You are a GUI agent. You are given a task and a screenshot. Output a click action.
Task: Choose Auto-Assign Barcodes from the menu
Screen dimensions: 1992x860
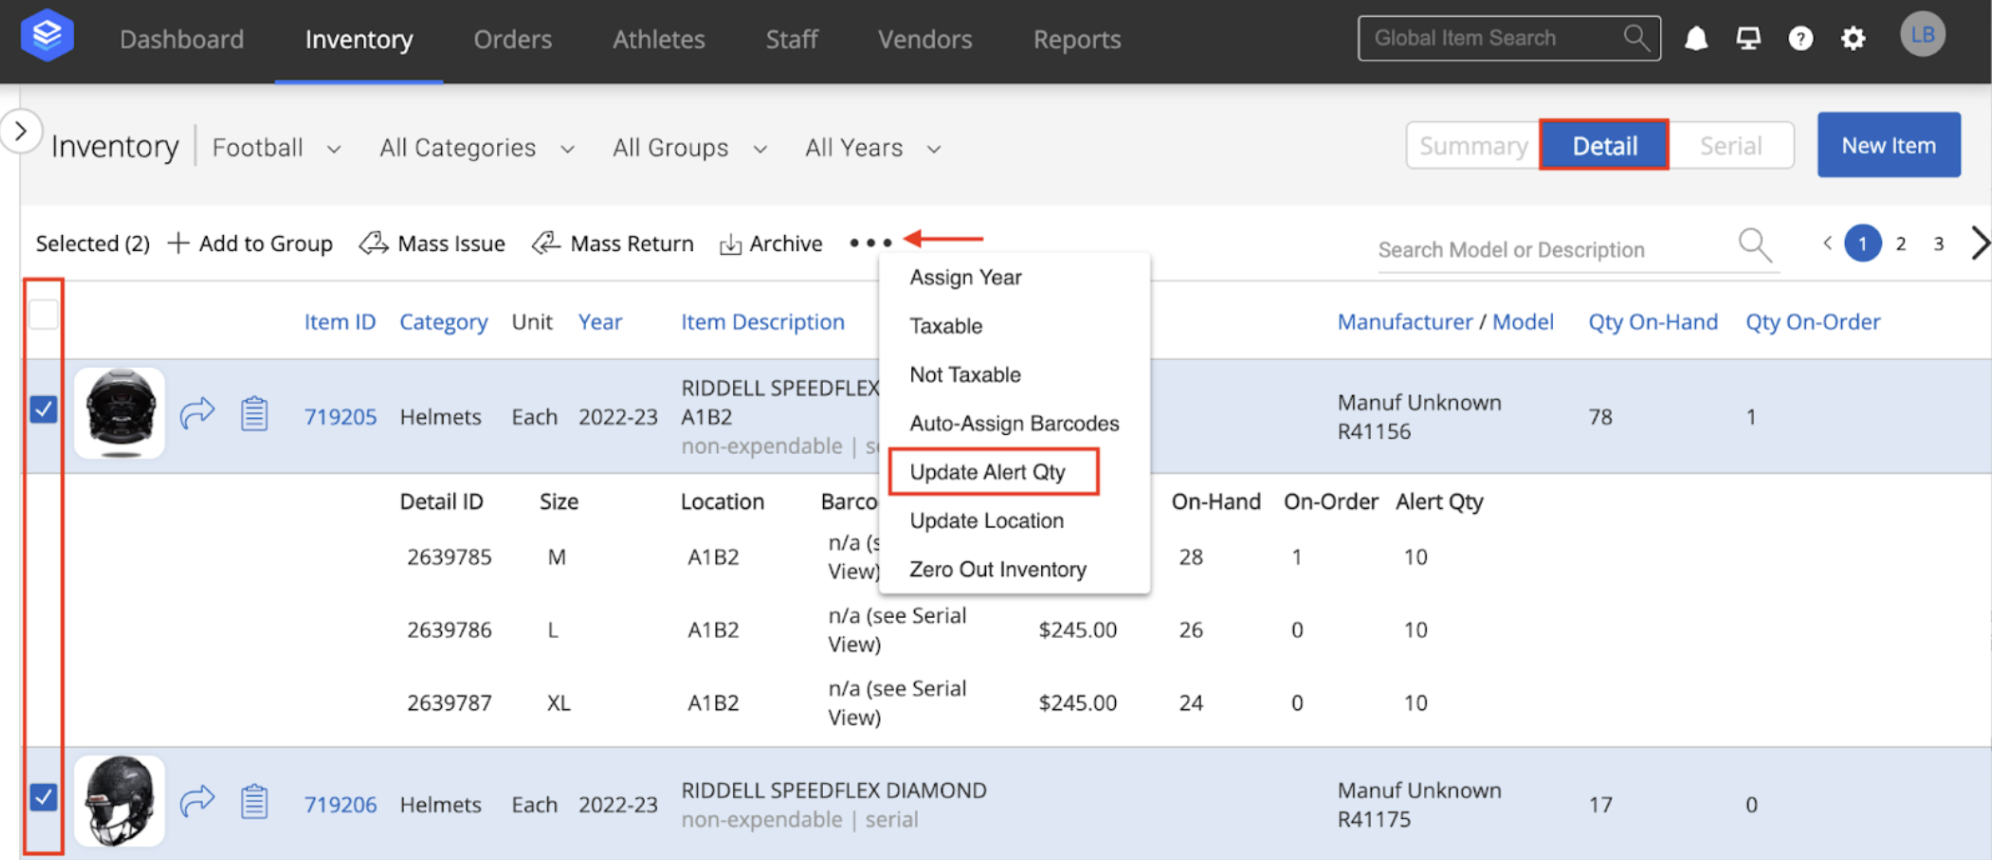[x=1014, y=423]
